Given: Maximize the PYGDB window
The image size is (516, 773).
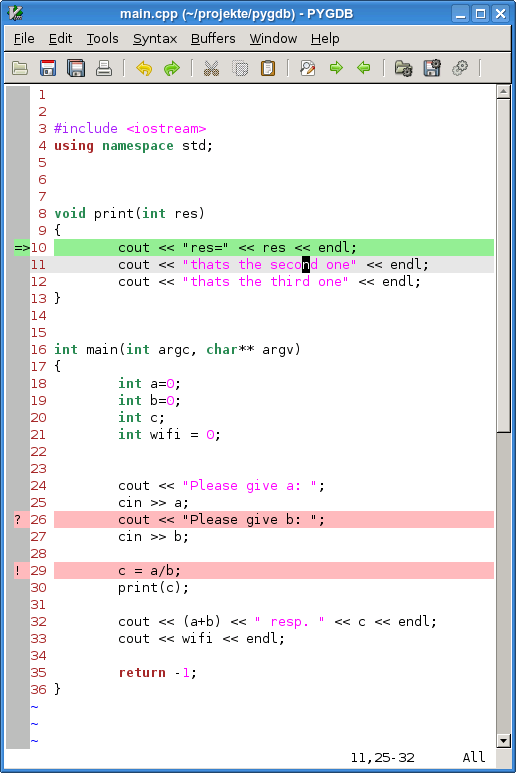Looking at the screenshot, I should (x=481, y=13).
